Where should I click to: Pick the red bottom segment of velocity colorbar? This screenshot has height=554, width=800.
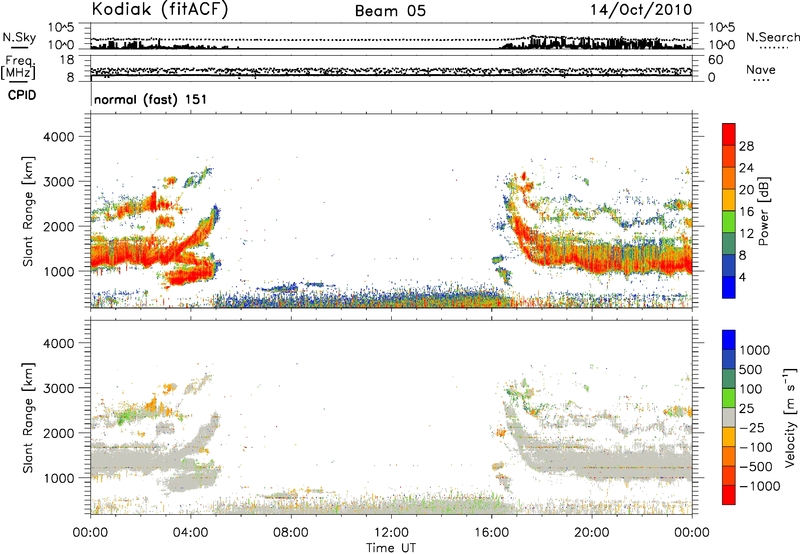click(x=729, y=495)
